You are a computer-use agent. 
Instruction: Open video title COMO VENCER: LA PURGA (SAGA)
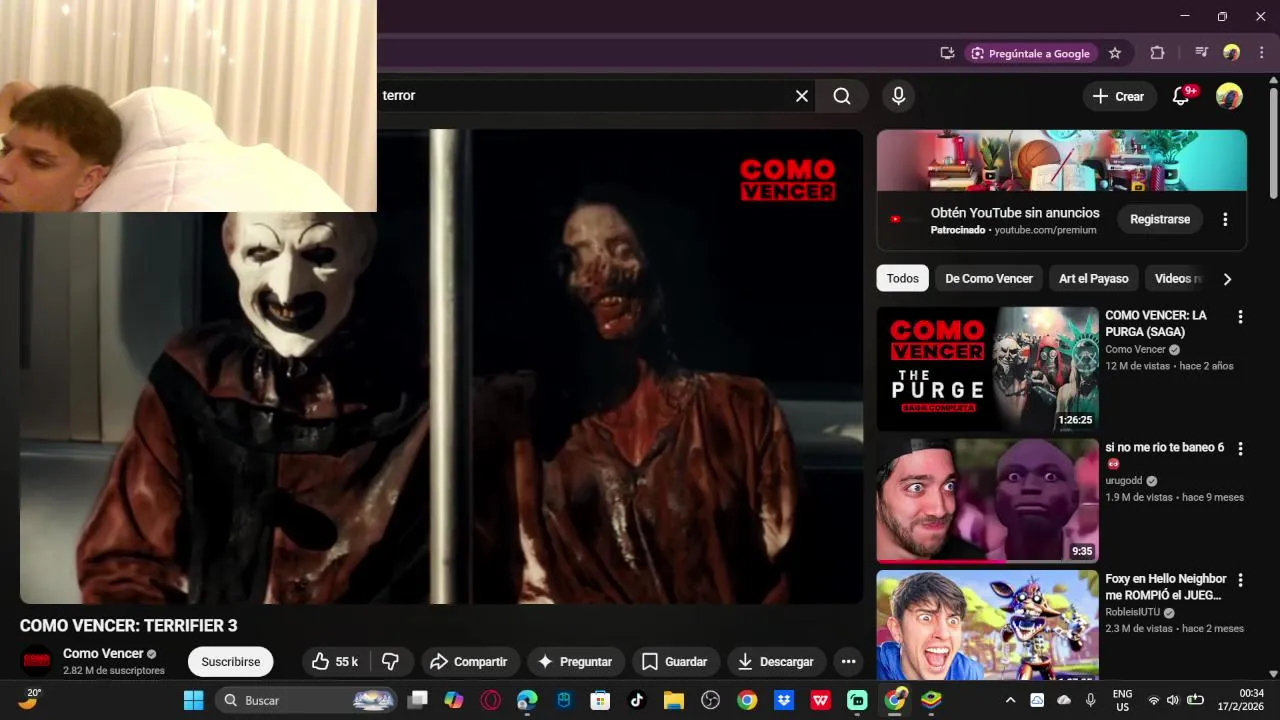(1155, 323)
